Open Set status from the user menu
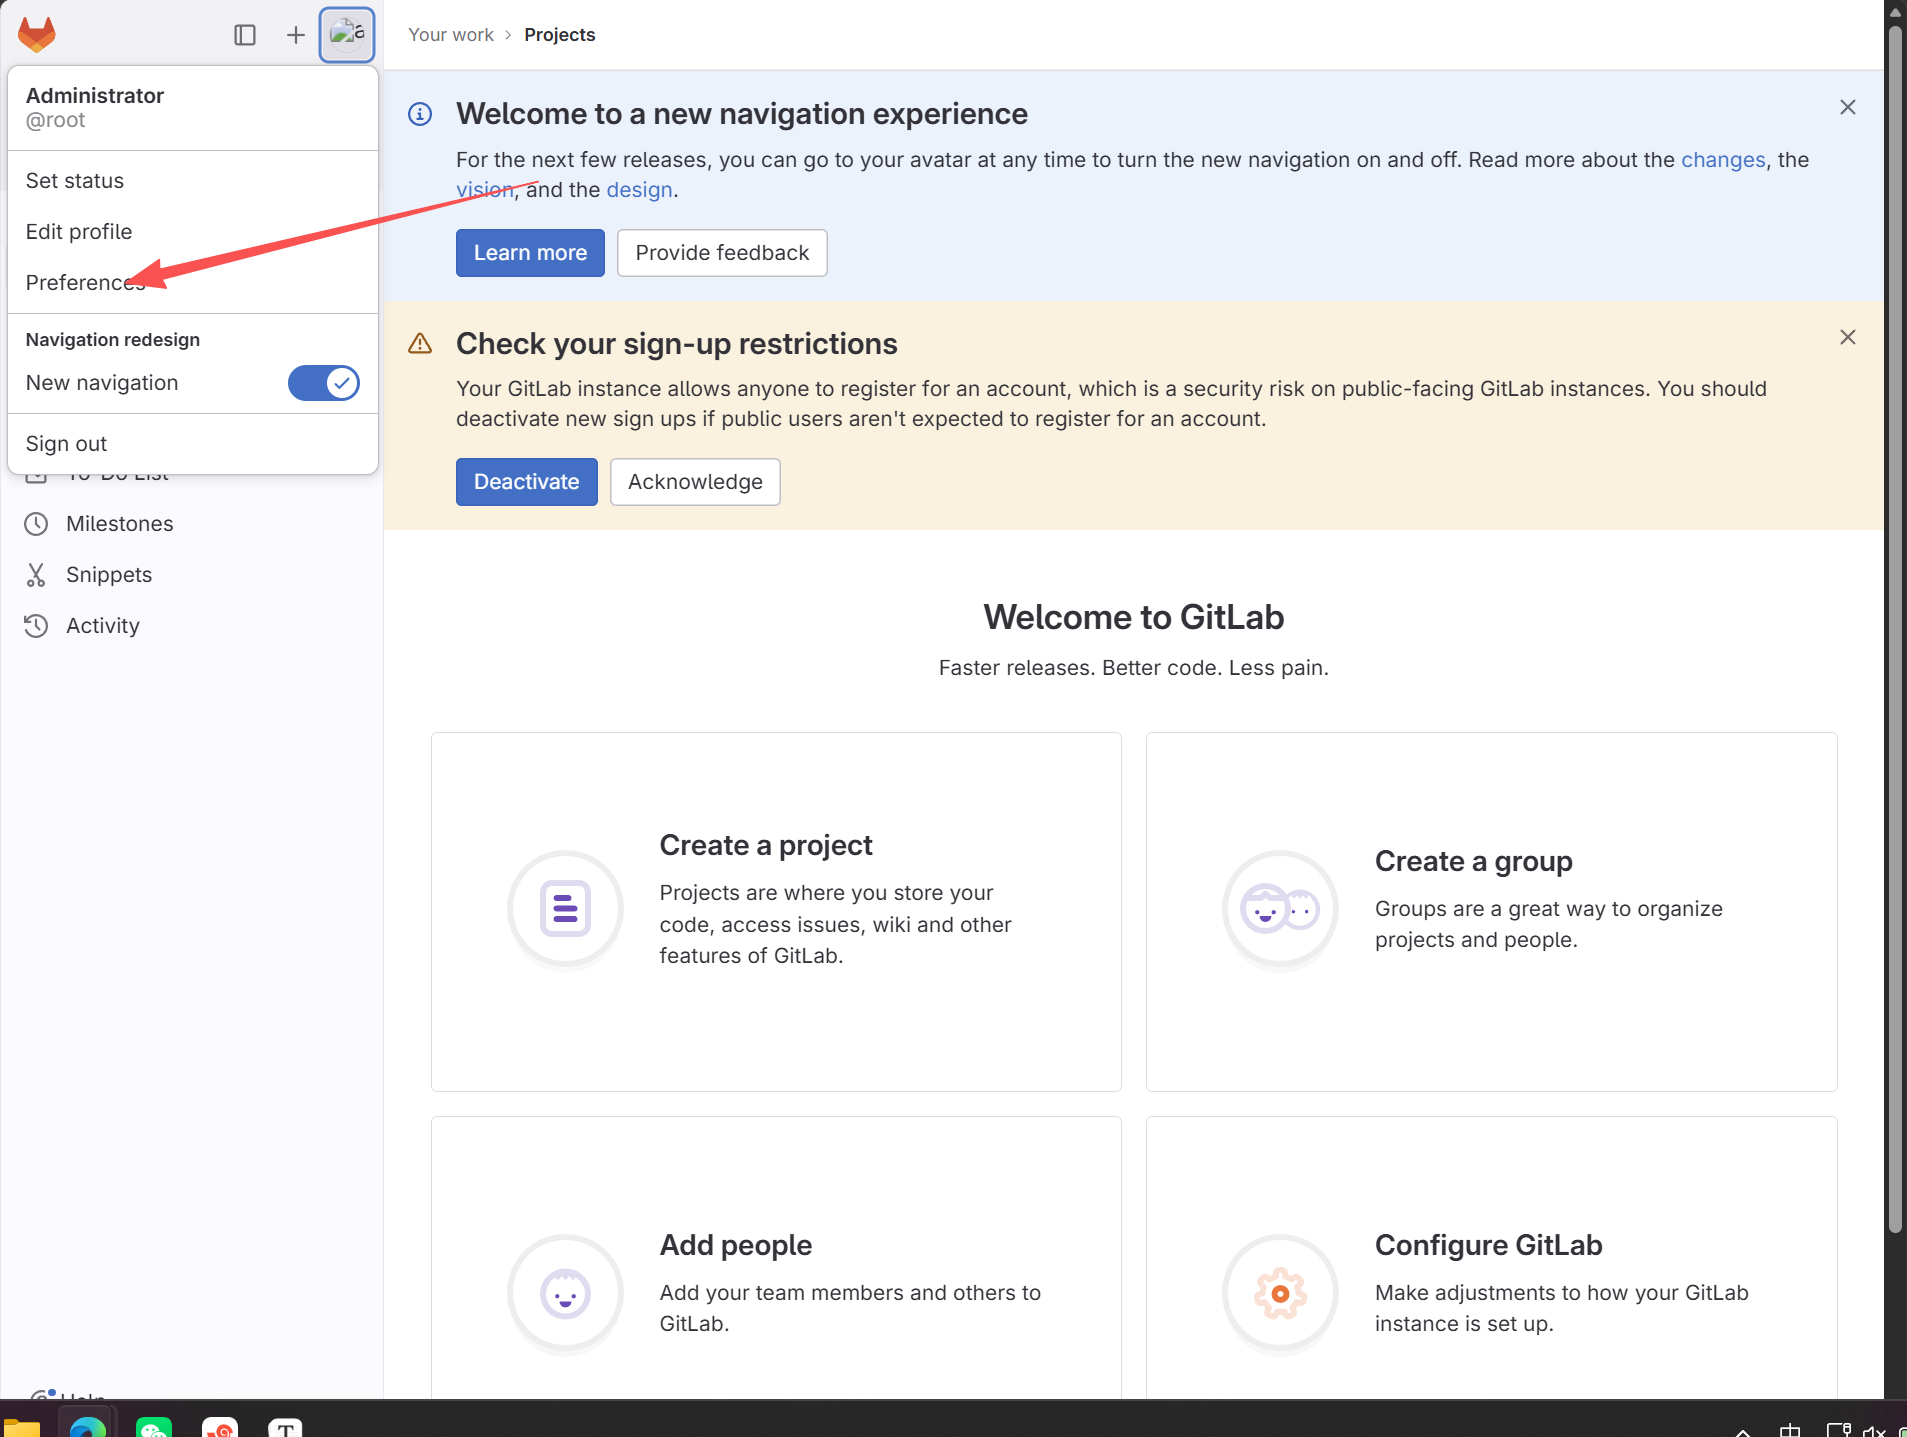Screen dimensions: 1907x1437 pyautogui.click(x=193, y=181)
